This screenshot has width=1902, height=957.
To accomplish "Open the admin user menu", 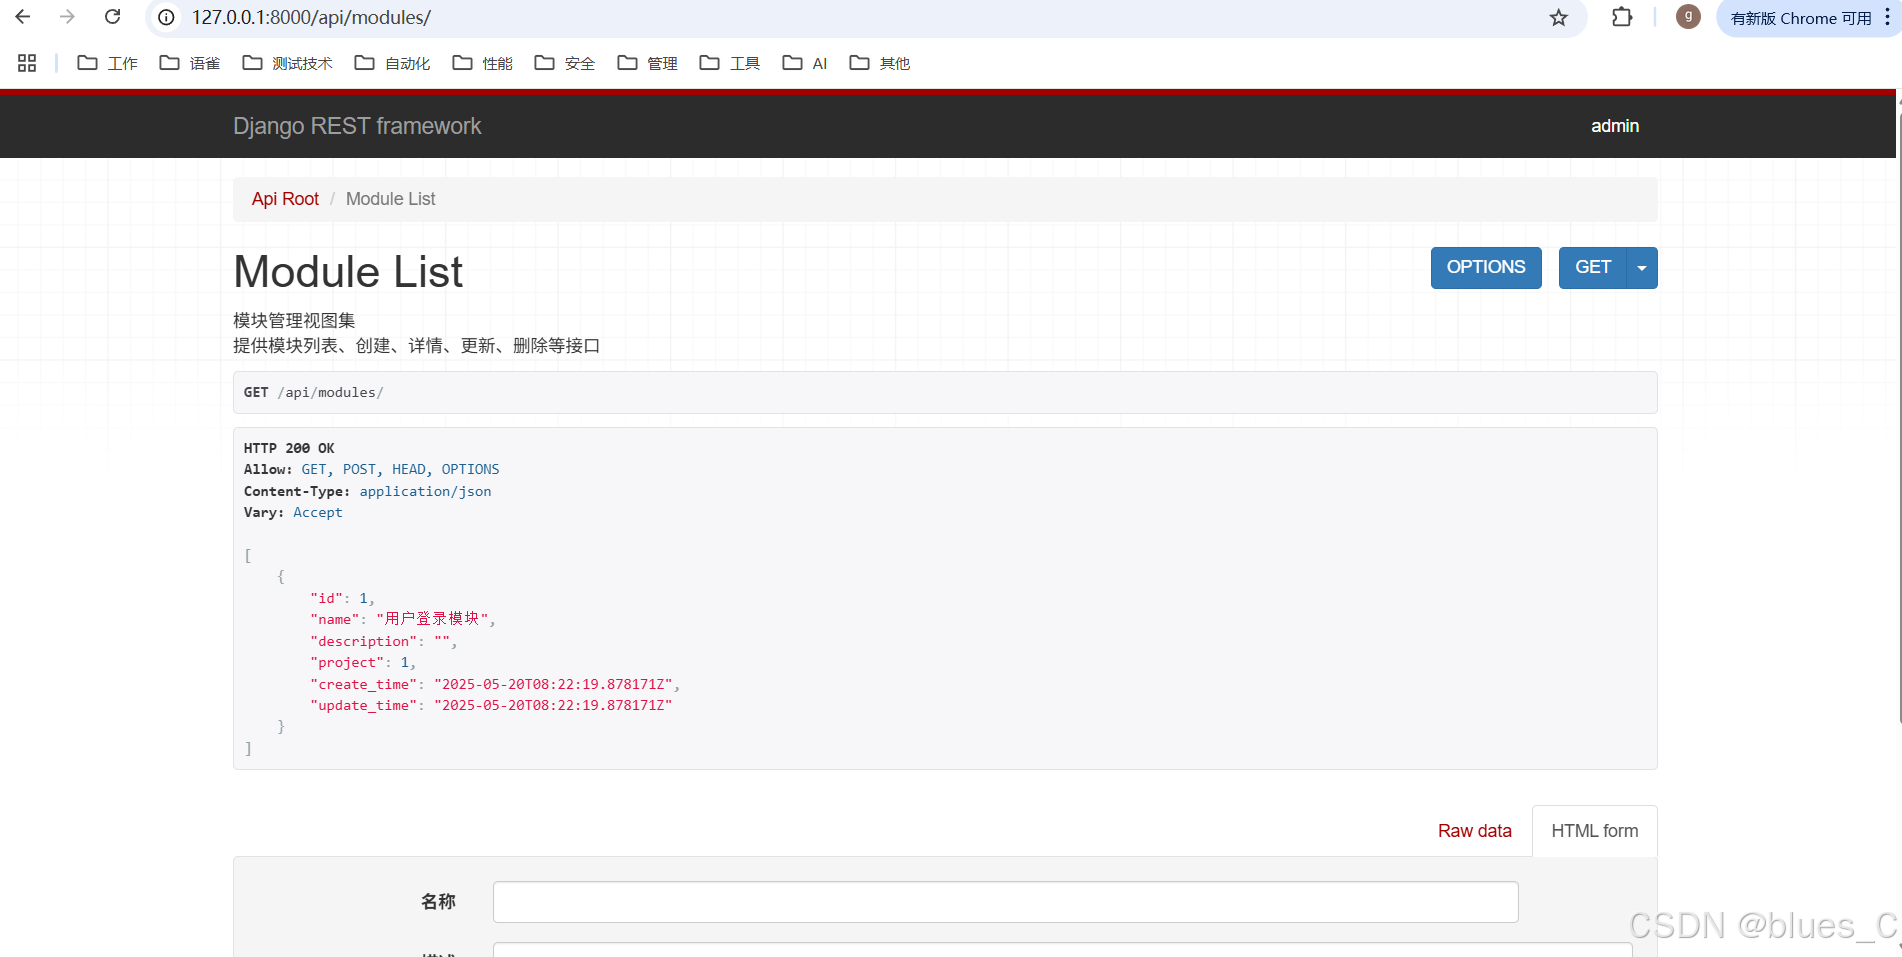I will [1614, 126].
